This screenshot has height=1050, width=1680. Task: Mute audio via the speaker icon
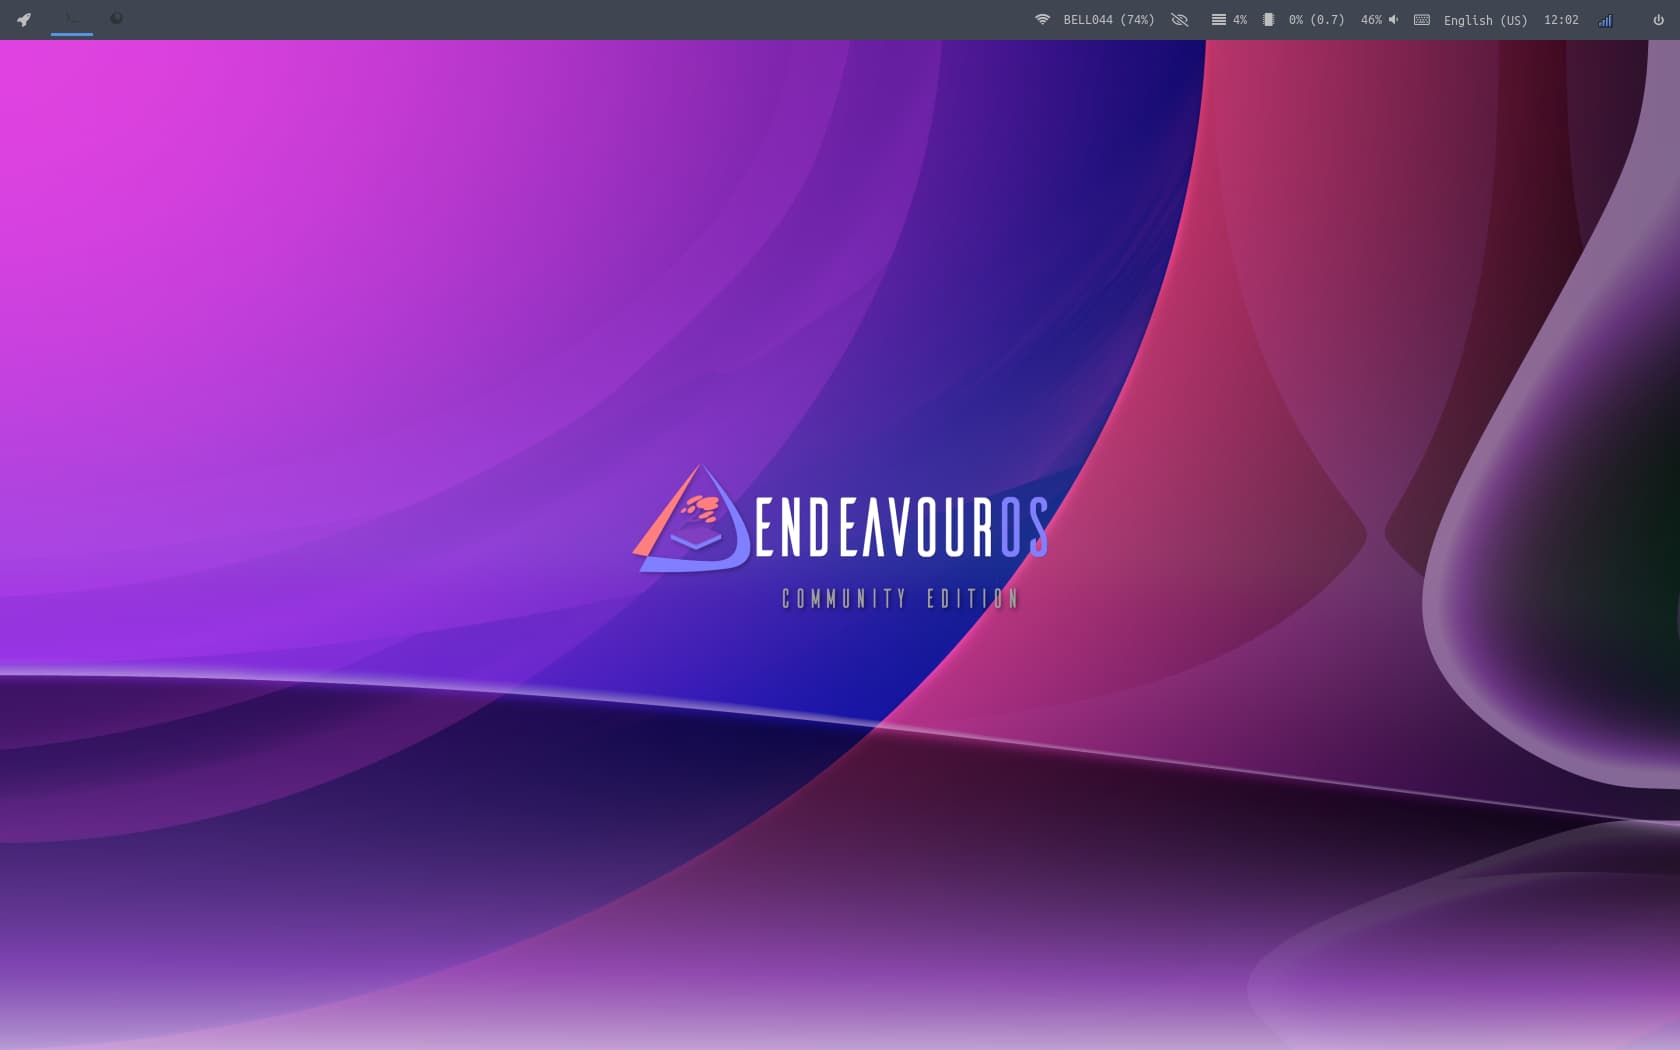[x=1393, y=20]
